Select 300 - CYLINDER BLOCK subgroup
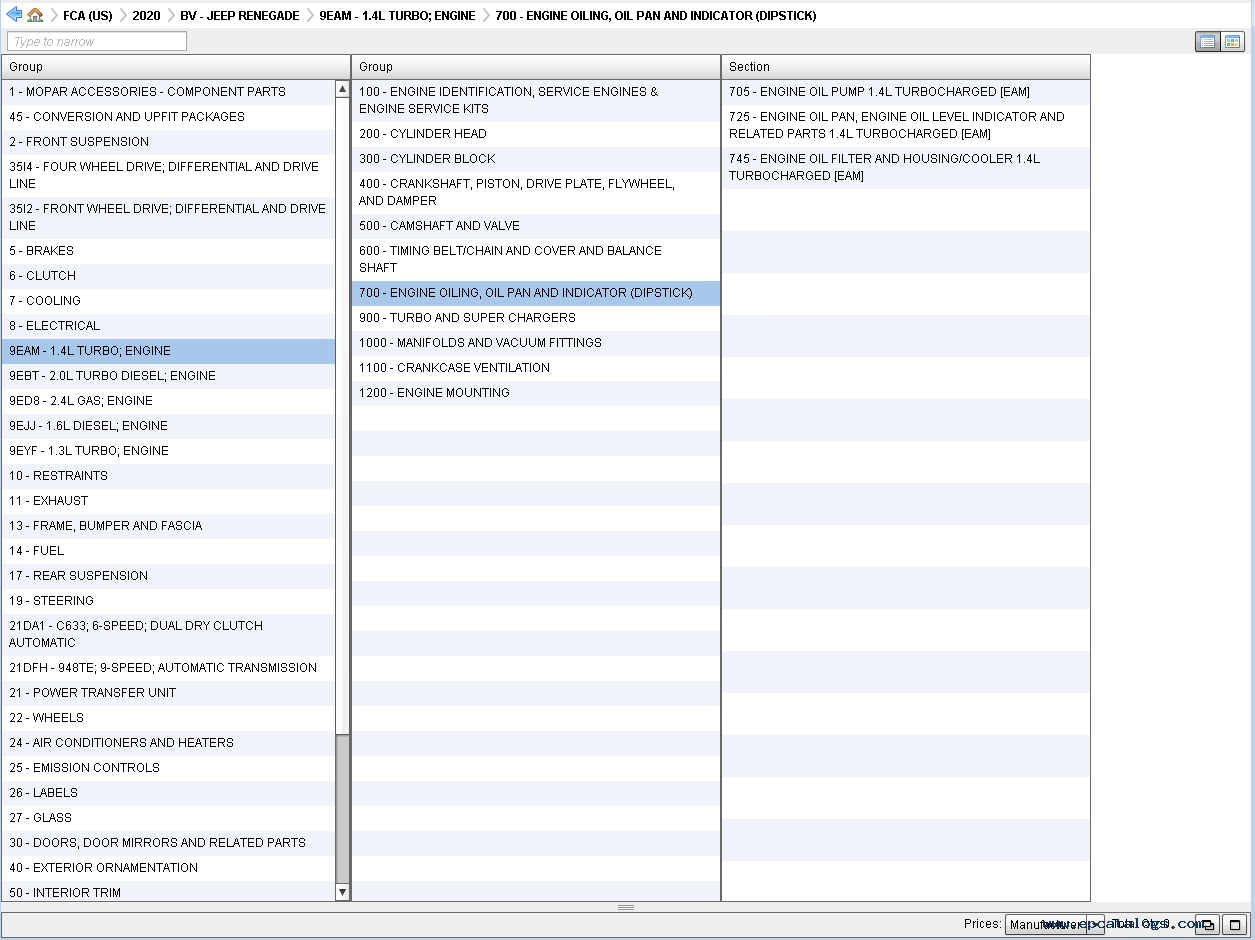The image size is (1255, 940). coord(536,159)
